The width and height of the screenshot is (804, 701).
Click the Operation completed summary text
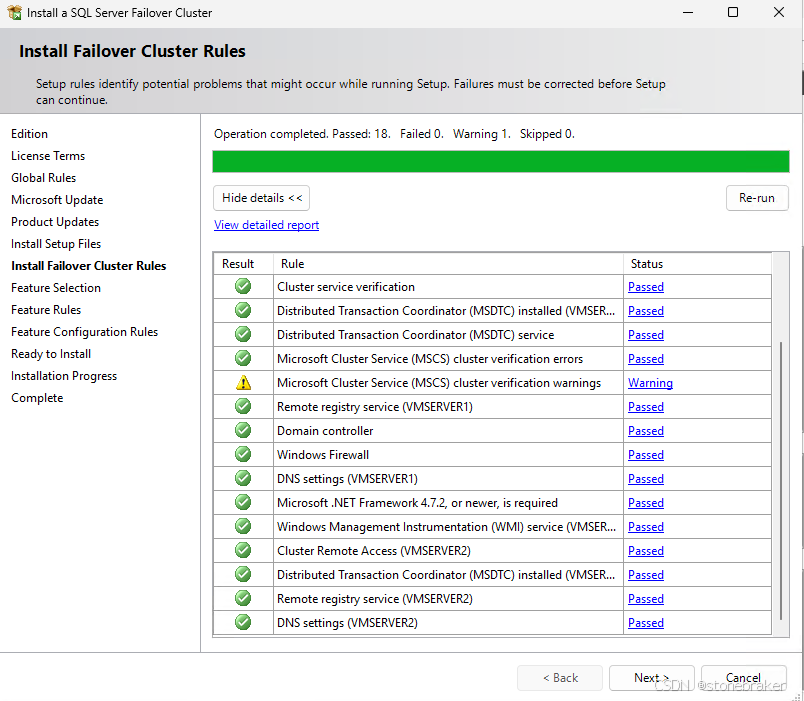[394, 134]
